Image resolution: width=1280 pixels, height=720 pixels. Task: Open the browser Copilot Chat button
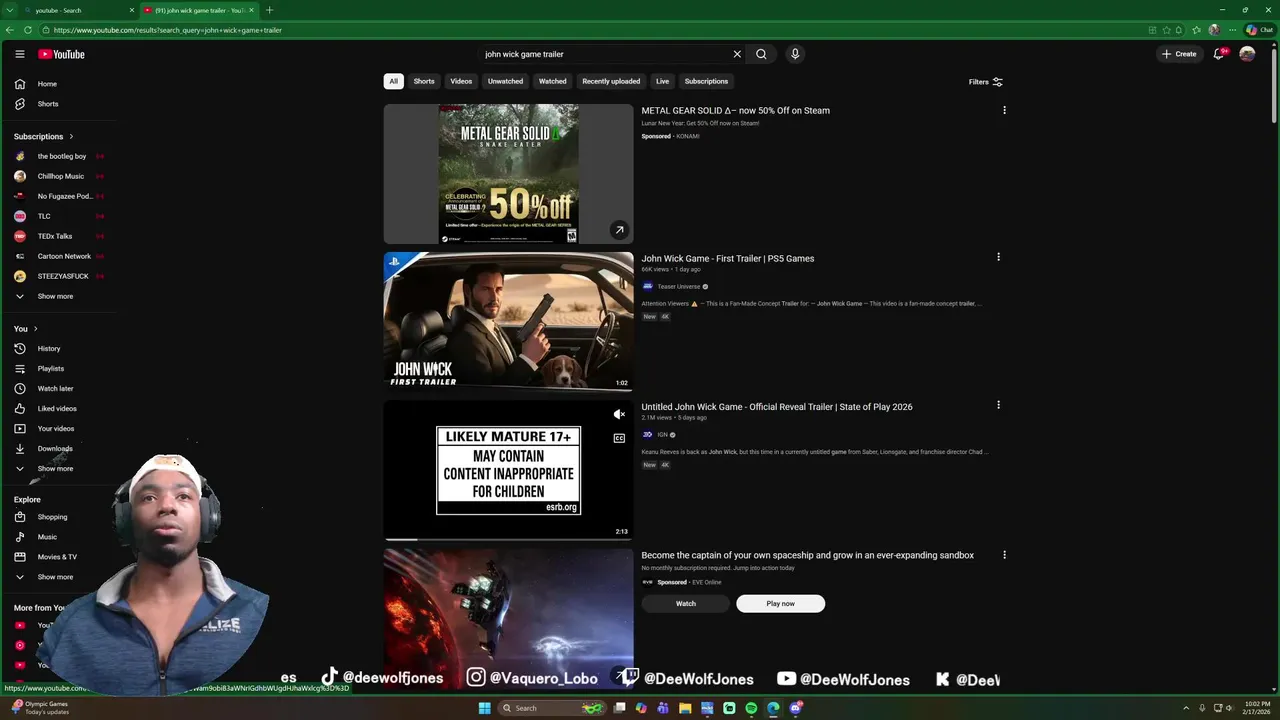pyautogui.click(x=1259, y=30)
